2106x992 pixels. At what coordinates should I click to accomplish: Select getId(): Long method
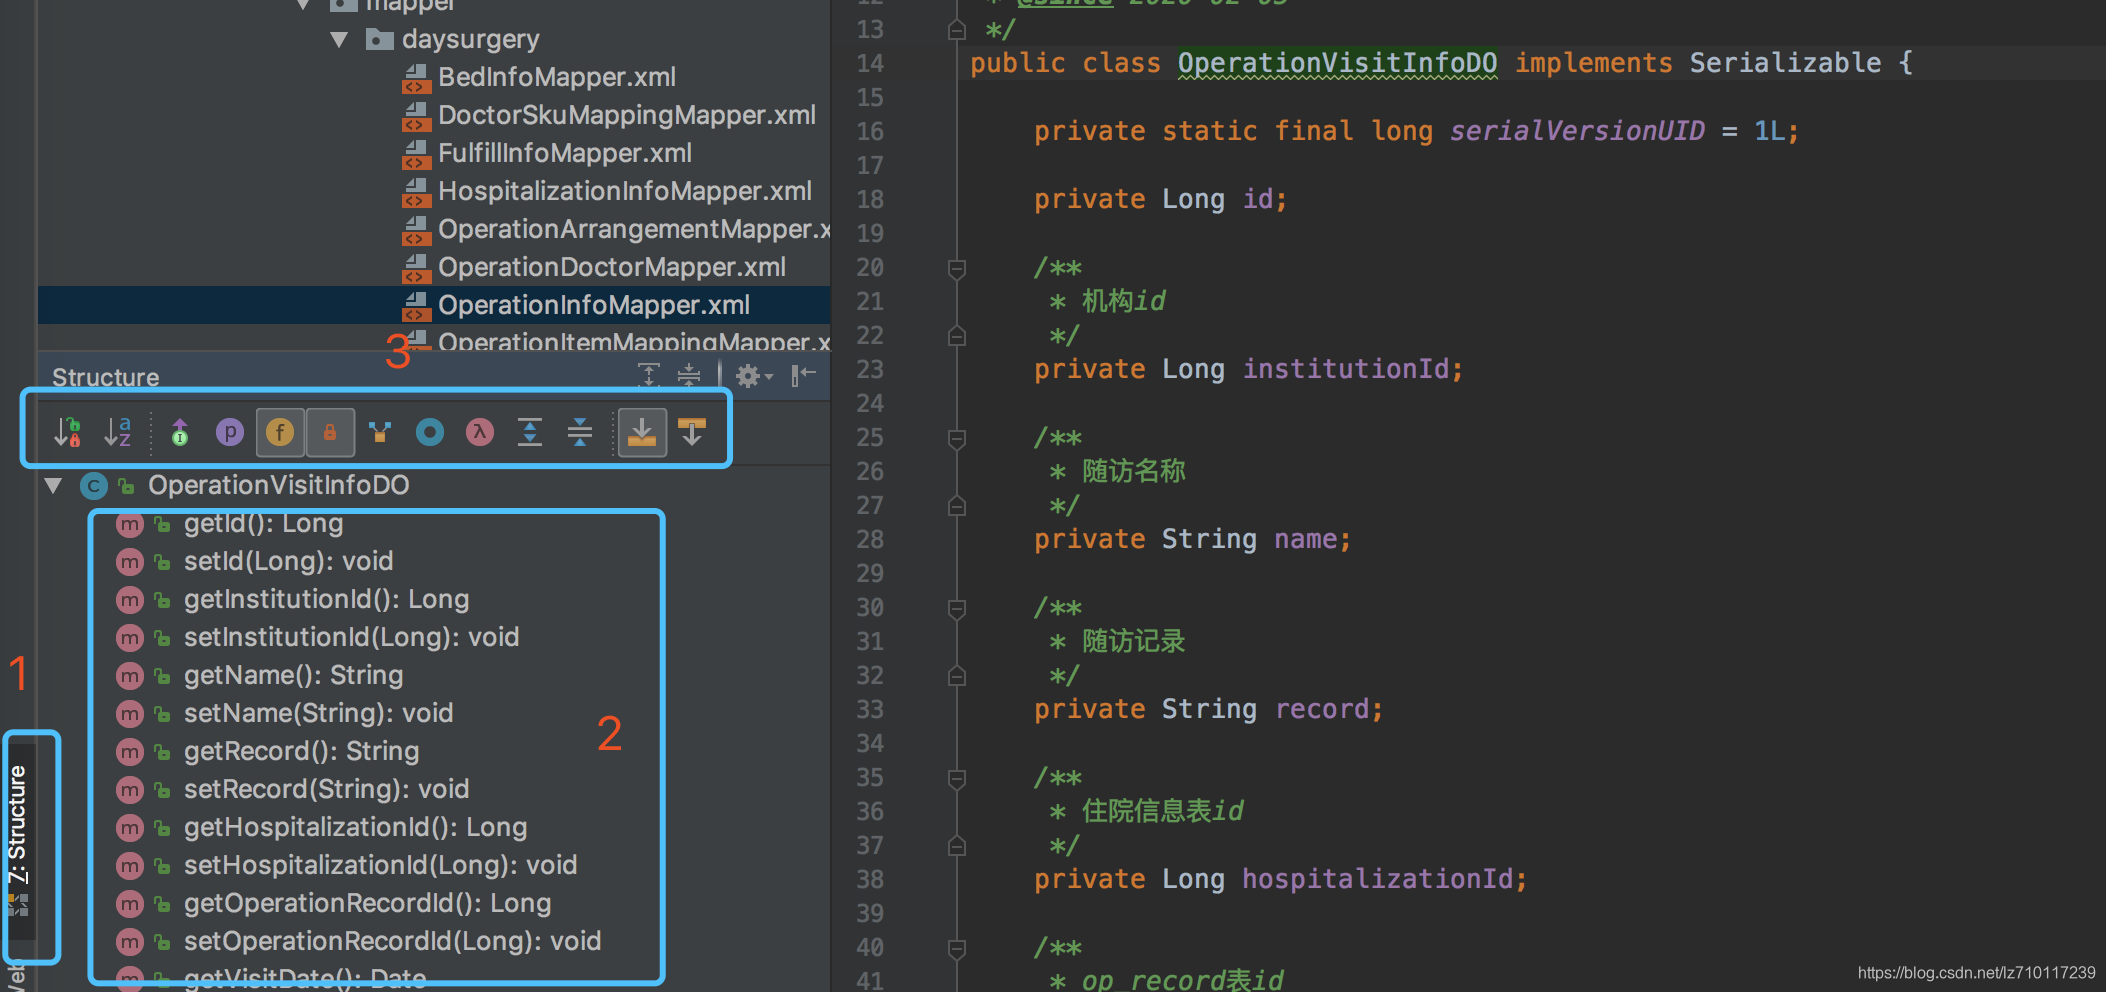click(x=263, y=523)
